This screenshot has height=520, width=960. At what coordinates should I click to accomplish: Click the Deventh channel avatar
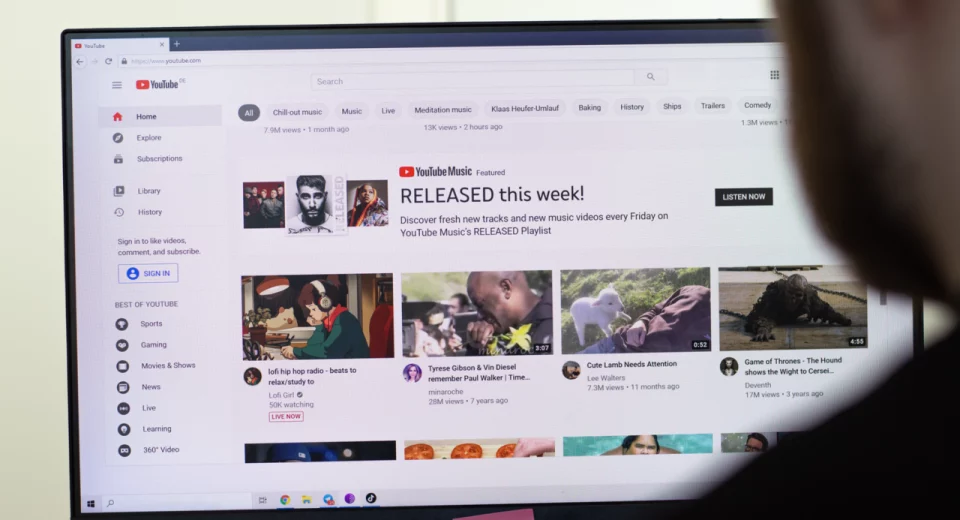[729, 366]
